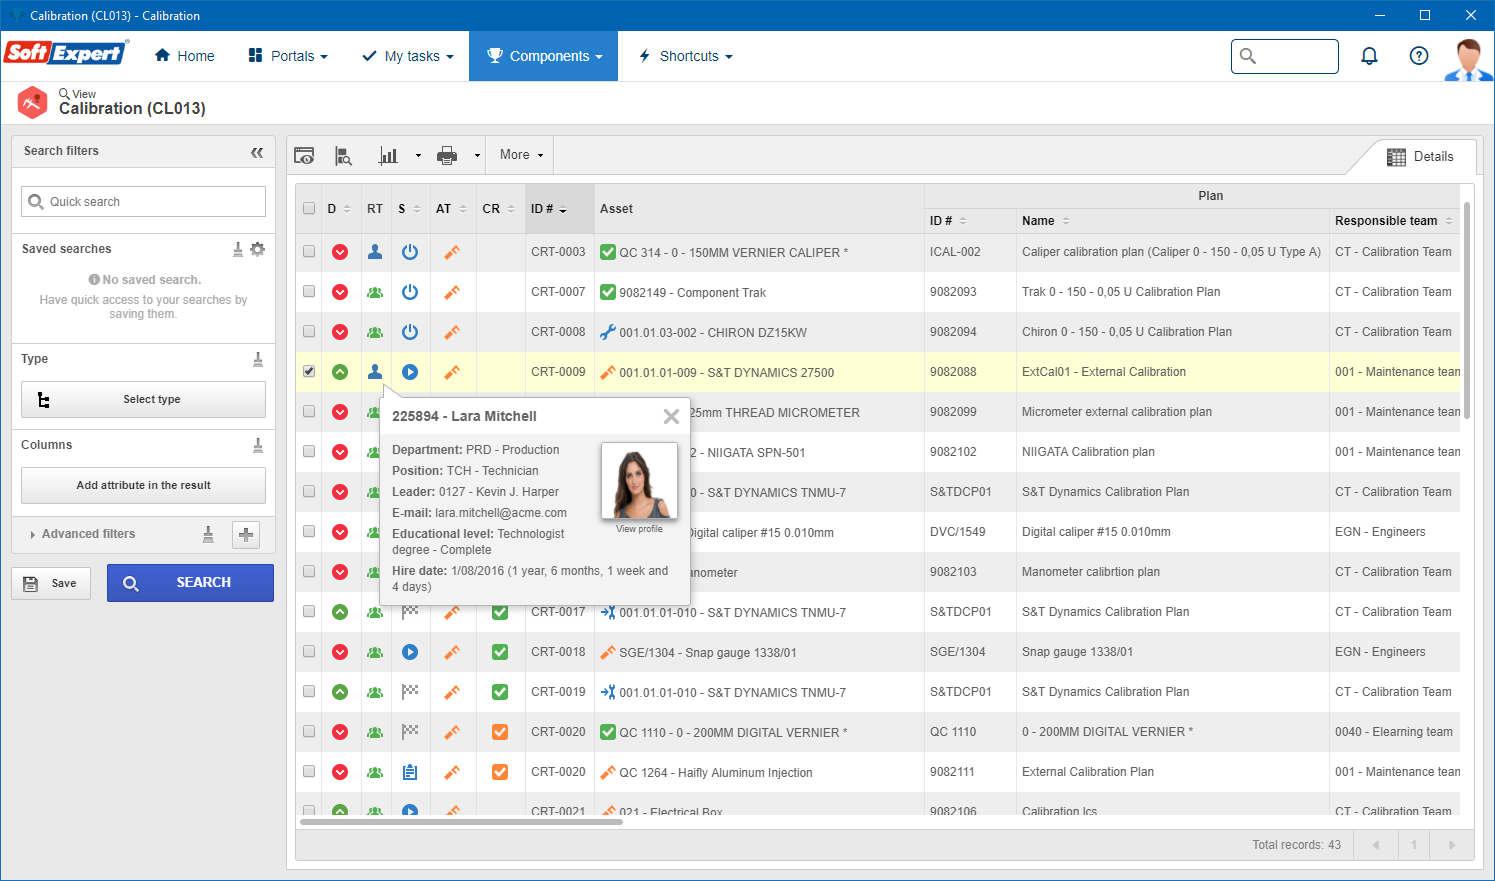The height and width of the screenshot is (881, 1495).
Task: Click the power status icon for CRT-0007
Action: pos(410,292)
